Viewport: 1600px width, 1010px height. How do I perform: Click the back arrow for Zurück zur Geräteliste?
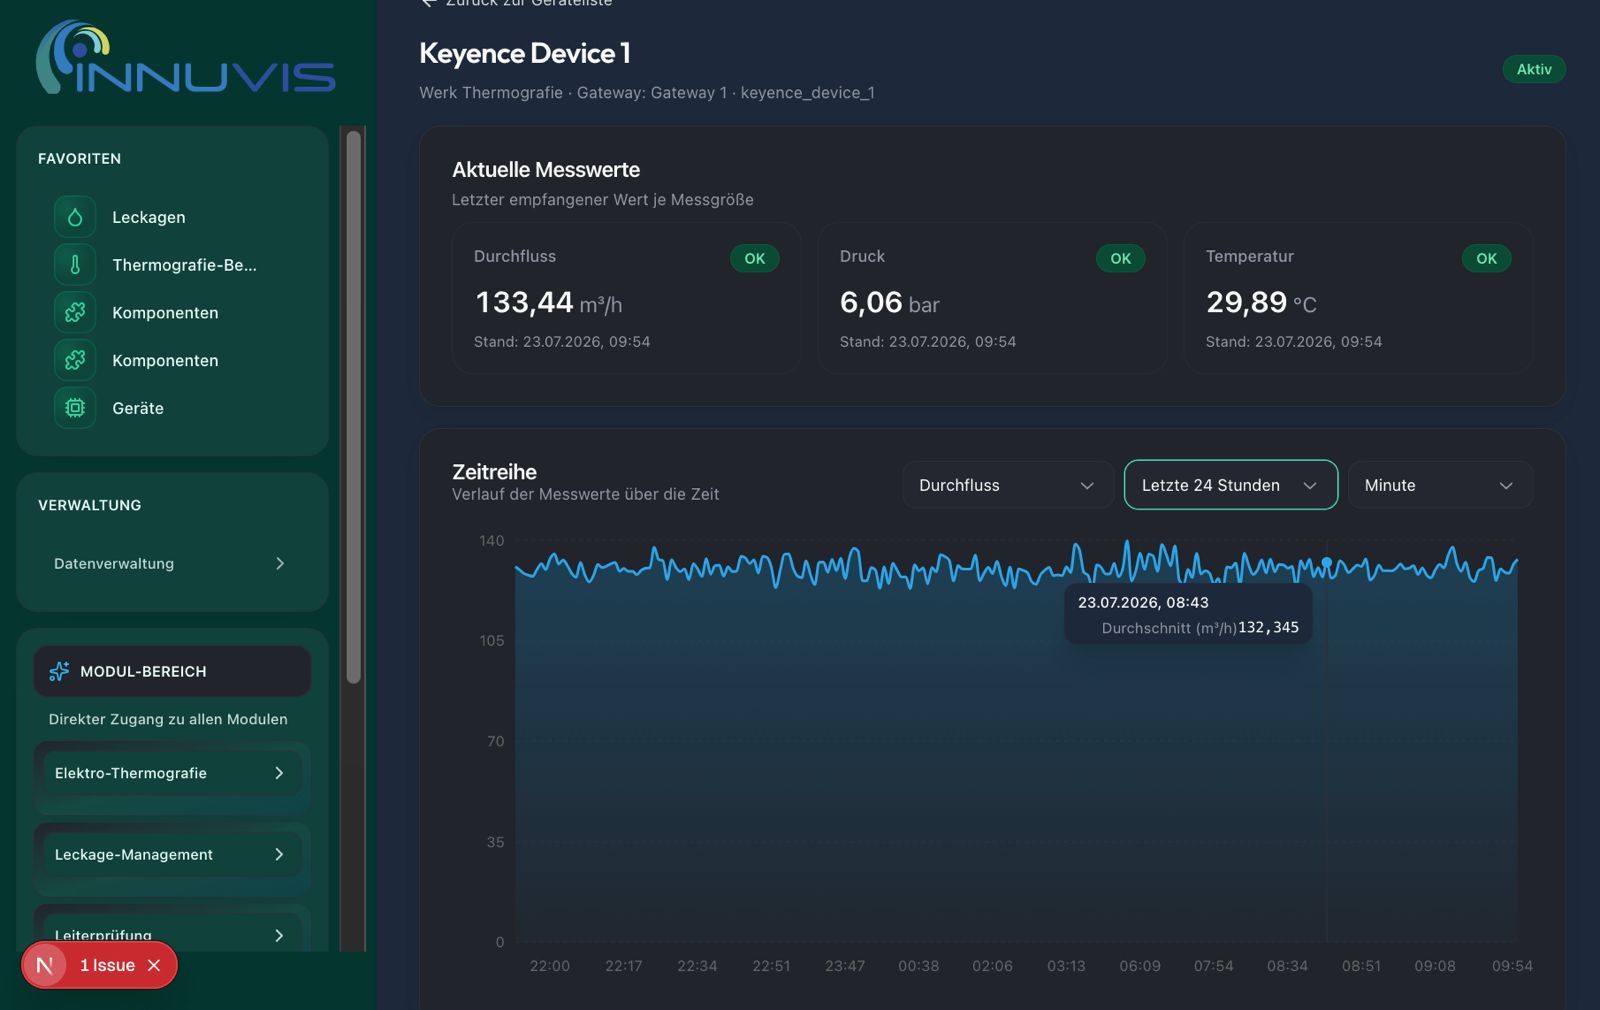(x=428, y=3)
